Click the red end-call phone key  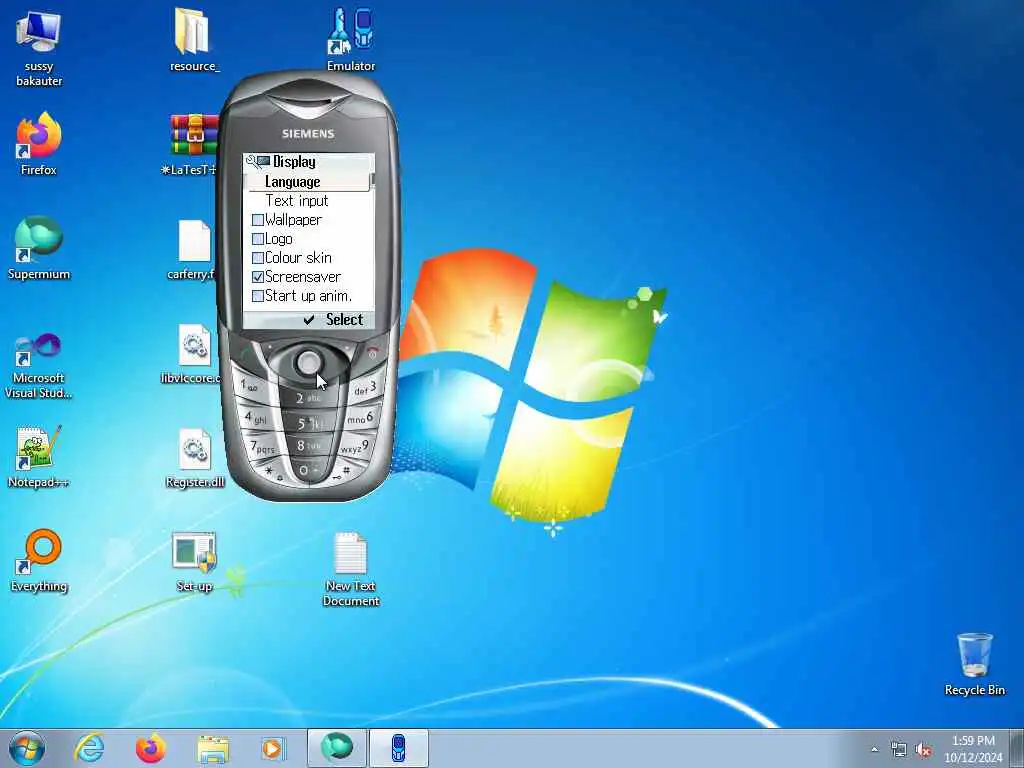click(372, 353)
